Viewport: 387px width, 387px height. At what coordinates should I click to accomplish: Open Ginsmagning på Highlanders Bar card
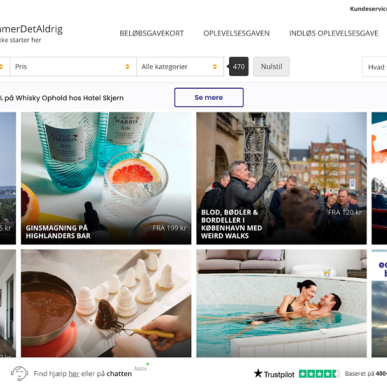[106, 178]
